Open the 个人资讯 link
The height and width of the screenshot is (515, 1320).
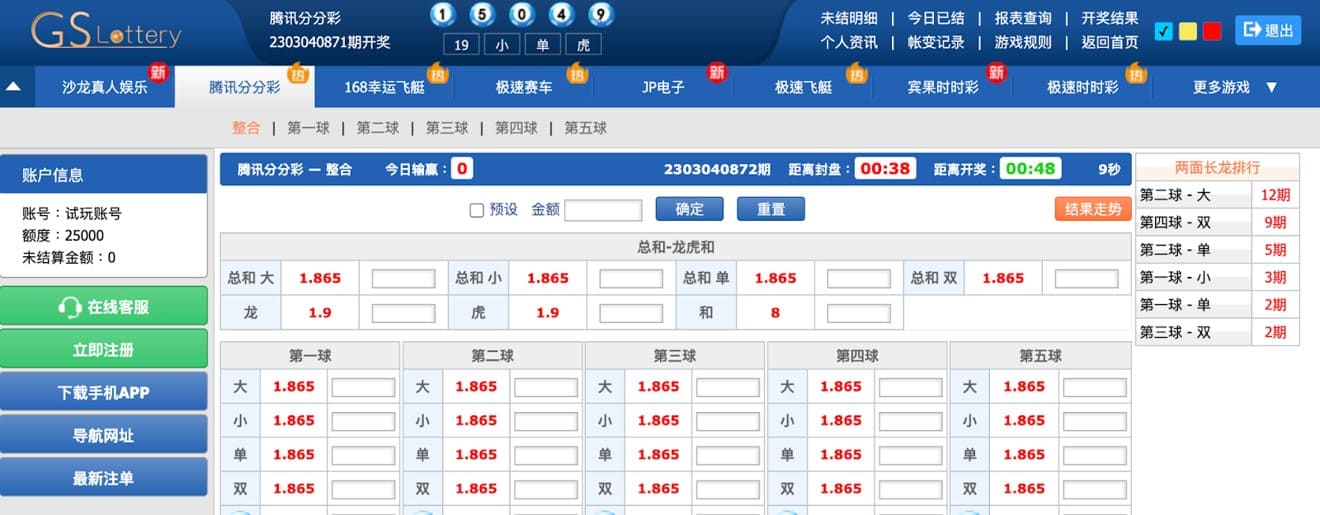click(x=849, y=42)
